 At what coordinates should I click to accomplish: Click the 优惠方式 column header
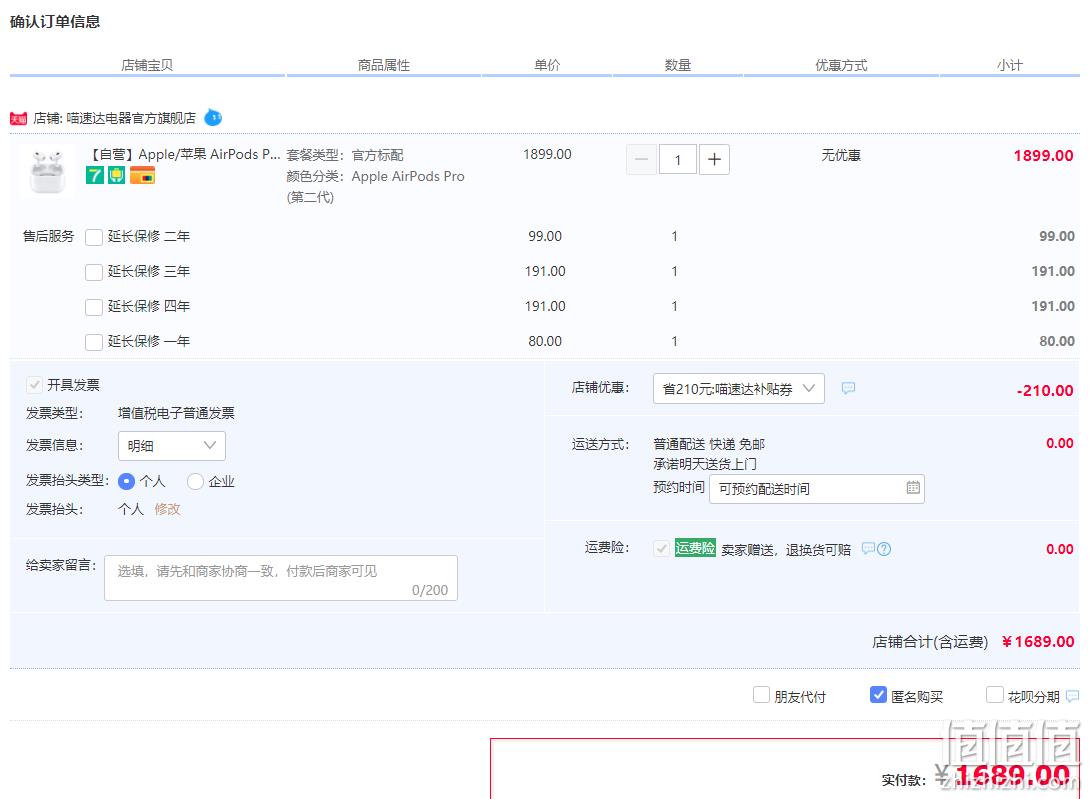coord(841,65)
